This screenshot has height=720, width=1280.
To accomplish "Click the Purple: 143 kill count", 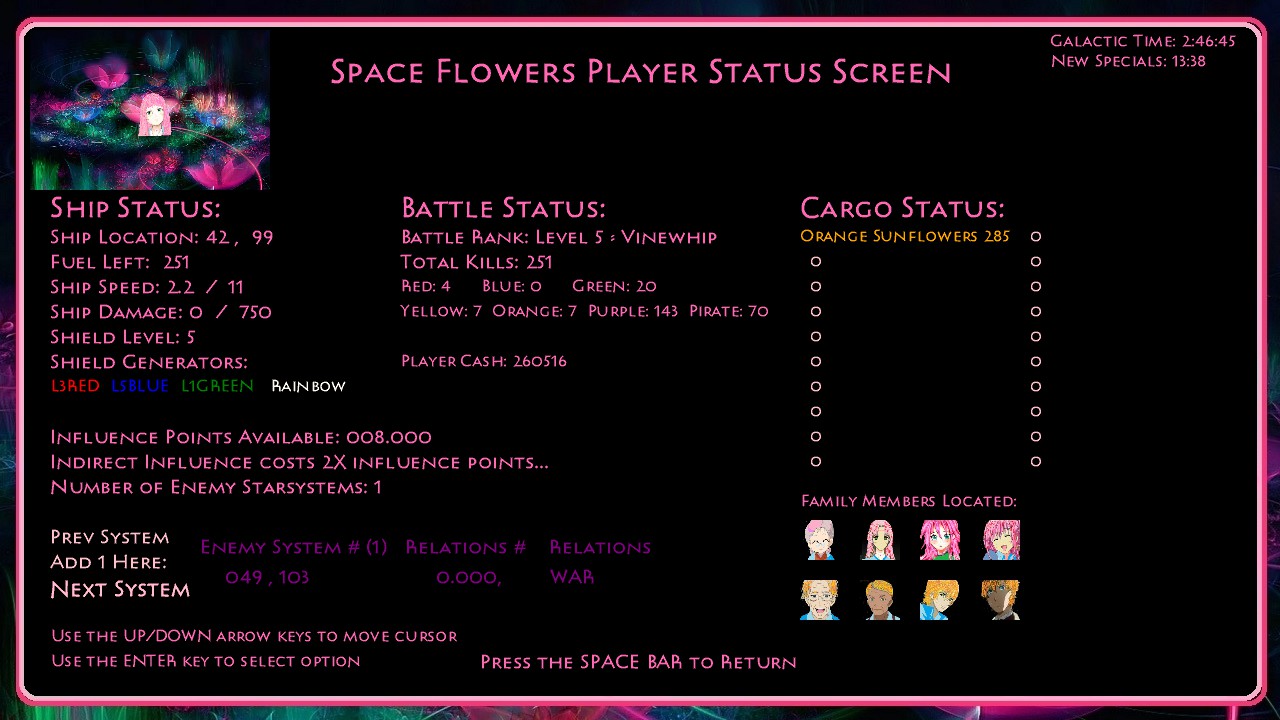I will (x=633, y=311).
